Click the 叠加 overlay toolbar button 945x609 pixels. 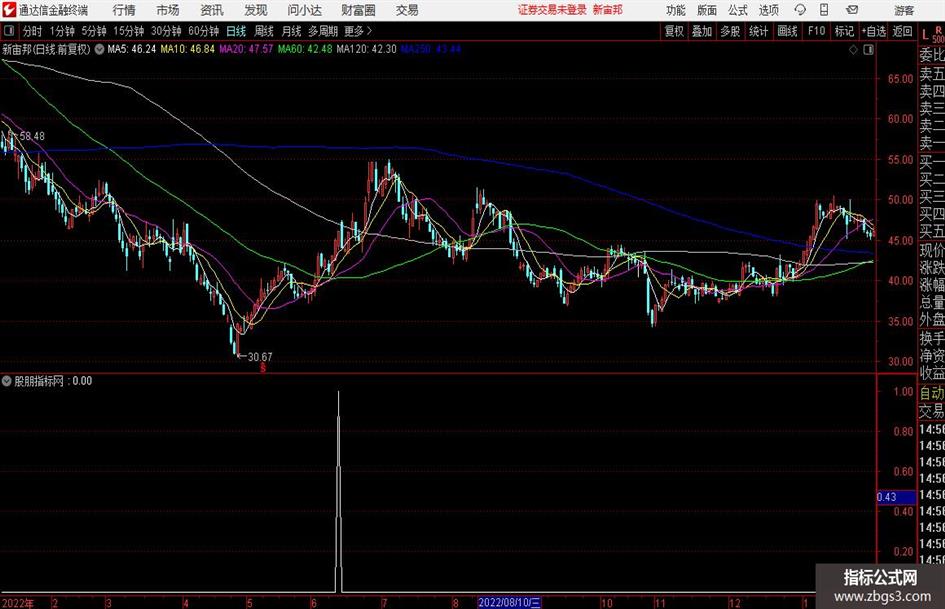pos(702,31)
